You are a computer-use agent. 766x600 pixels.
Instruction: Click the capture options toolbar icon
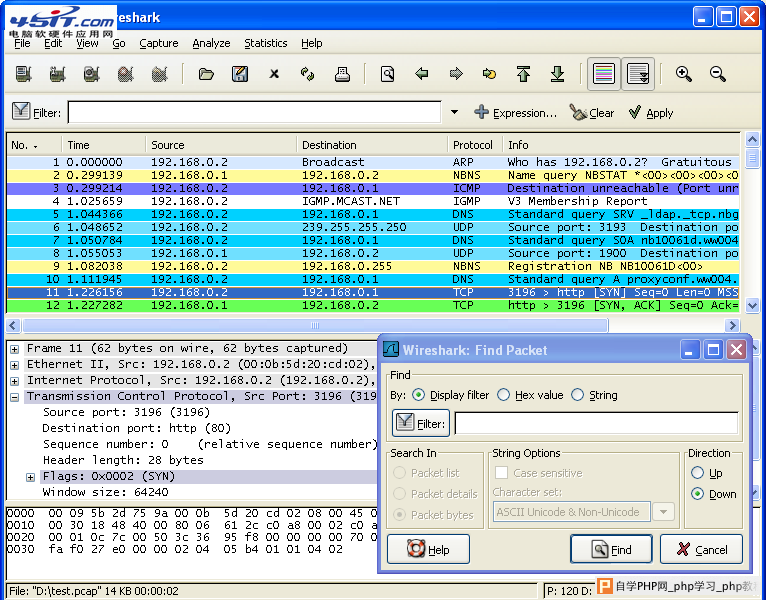(x=58, y=74)
